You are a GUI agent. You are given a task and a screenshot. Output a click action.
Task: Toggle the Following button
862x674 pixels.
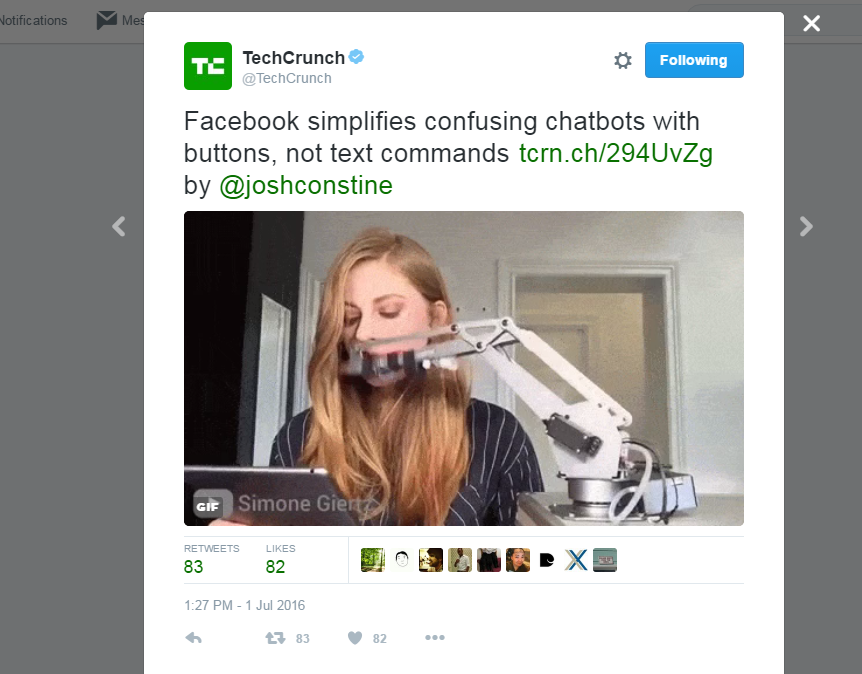694,60
